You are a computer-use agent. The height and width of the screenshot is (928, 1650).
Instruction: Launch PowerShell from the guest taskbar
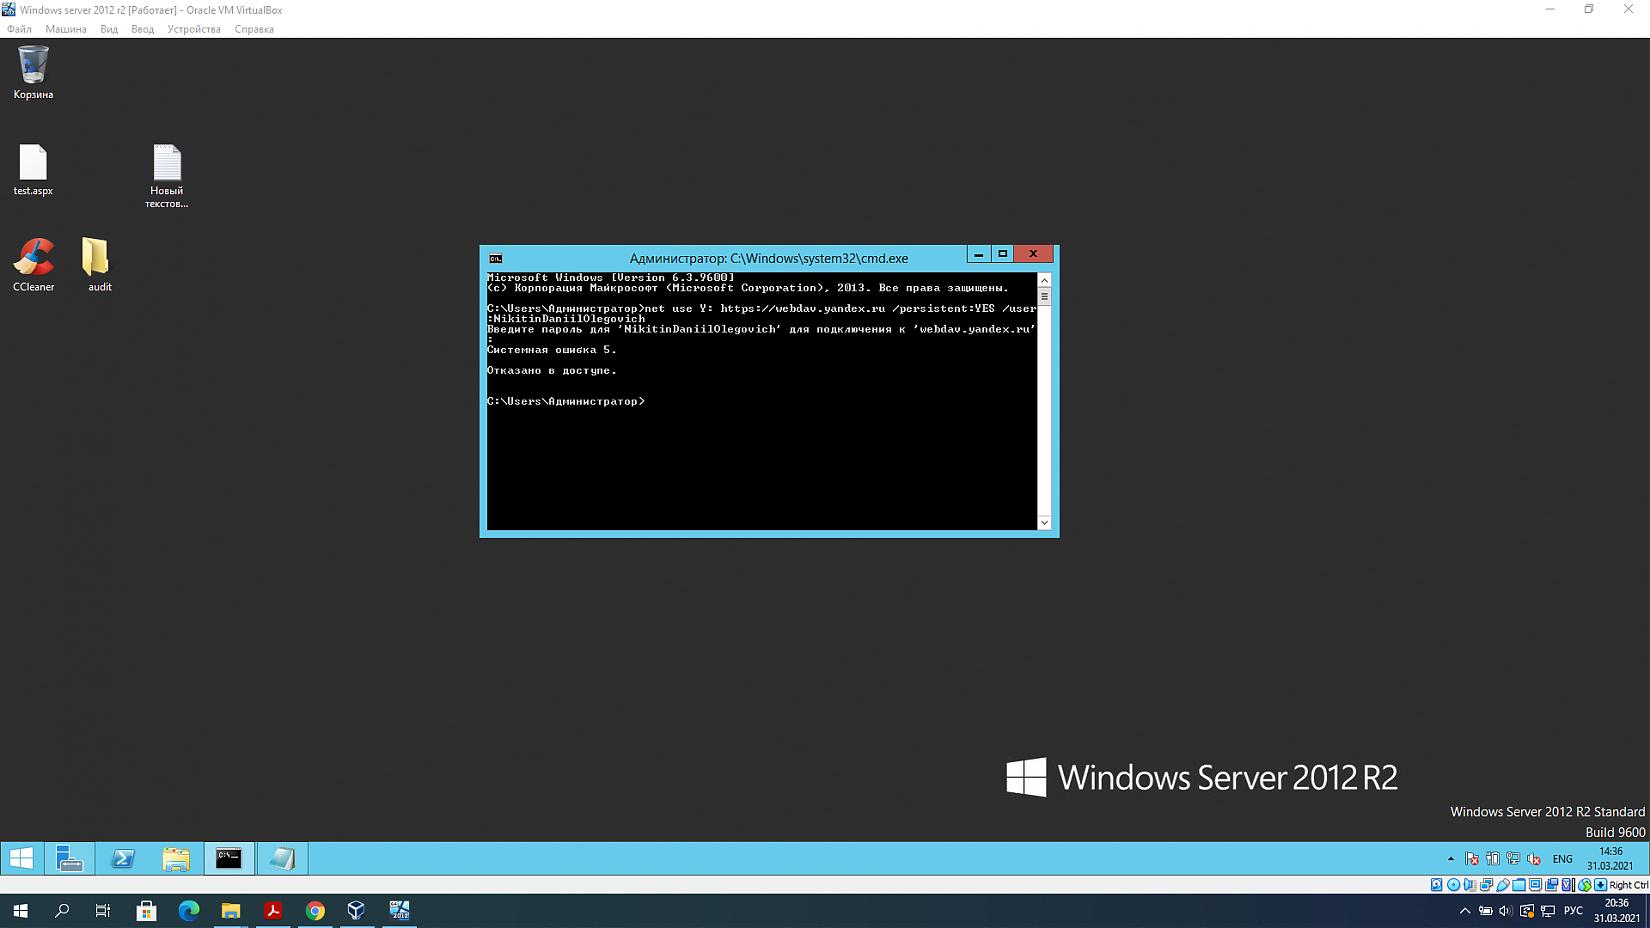[x=123, y=858]
